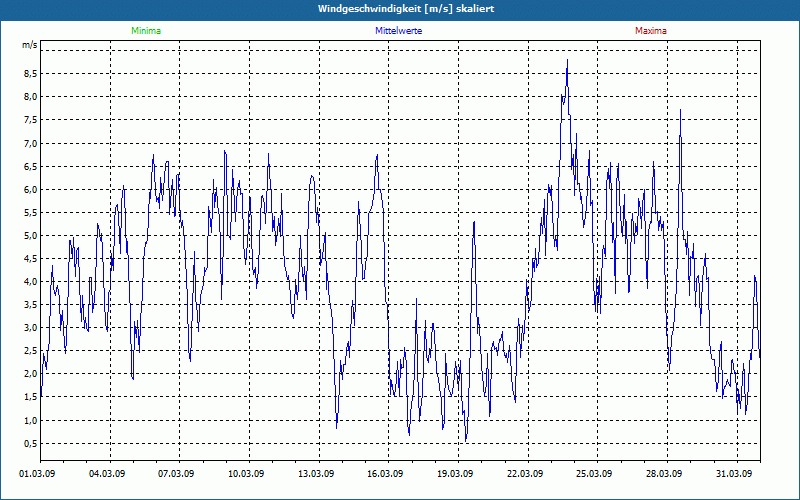The height and width of the screenshot is (500, 800).
Task: Click the 4,0 y-axis value
Action: click(31, 282)
